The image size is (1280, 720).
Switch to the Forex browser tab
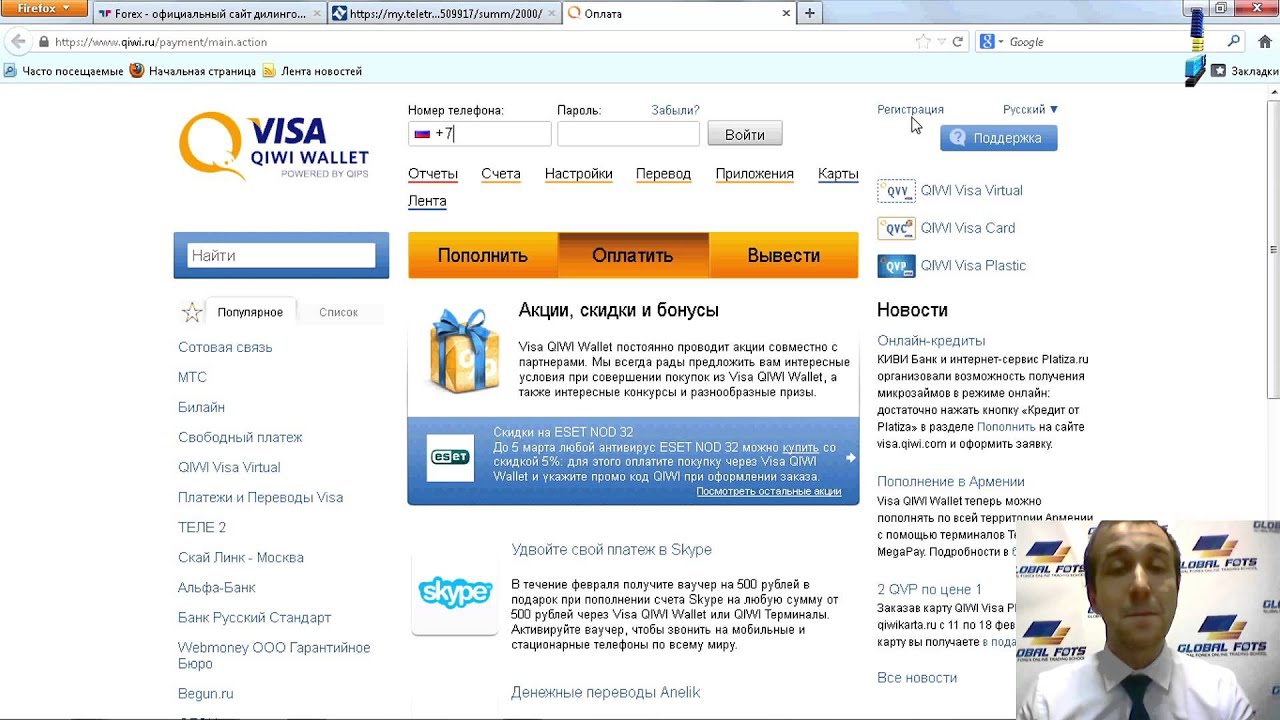tap(210, 14)
